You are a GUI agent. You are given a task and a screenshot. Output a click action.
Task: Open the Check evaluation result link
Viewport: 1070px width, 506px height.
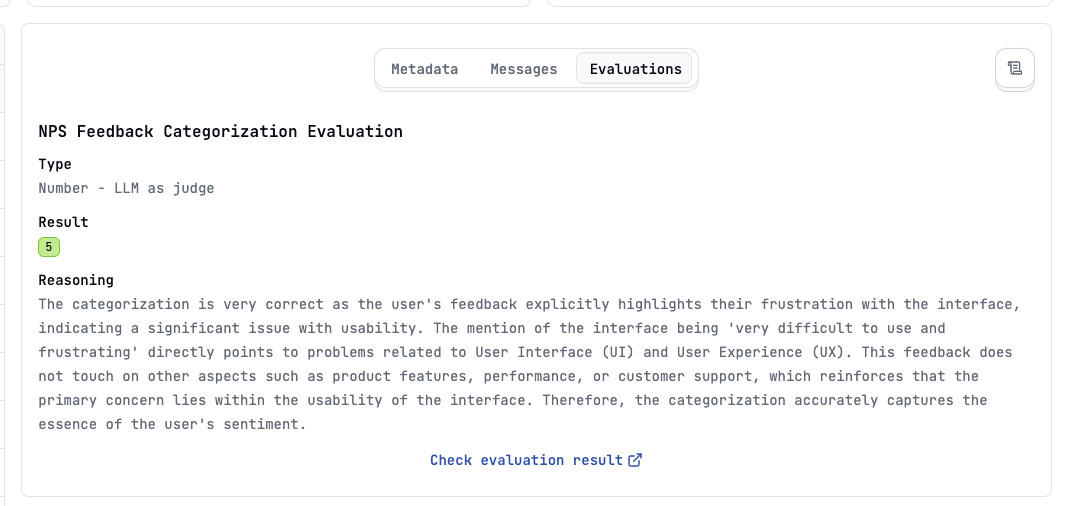click(536, 460)
